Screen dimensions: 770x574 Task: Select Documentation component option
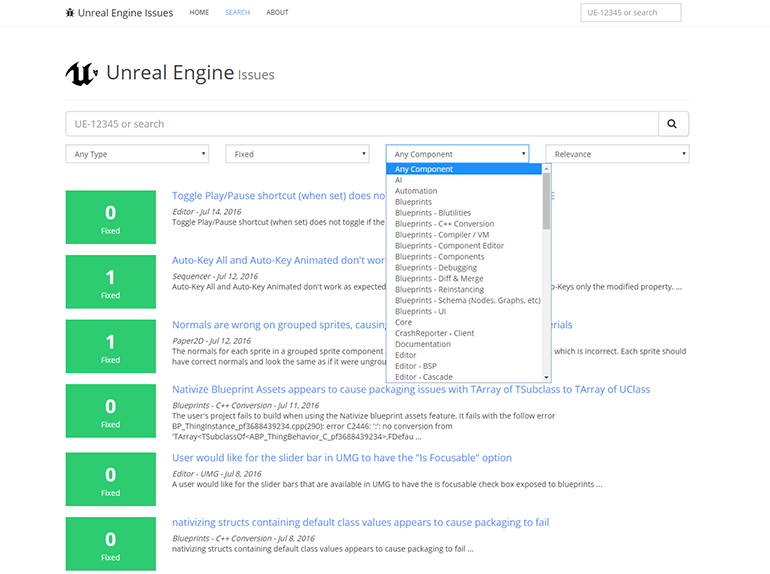point(464,344)
